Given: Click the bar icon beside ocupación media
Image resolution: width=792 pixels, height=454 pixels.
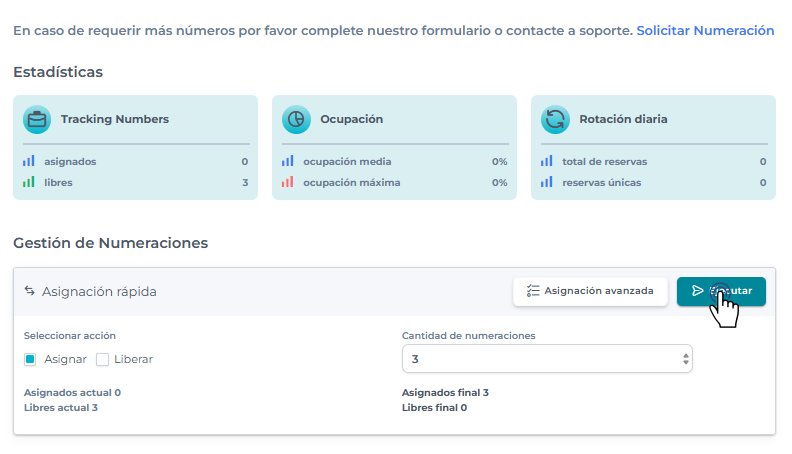Looking at the screenshot, I should click(288, 161).
